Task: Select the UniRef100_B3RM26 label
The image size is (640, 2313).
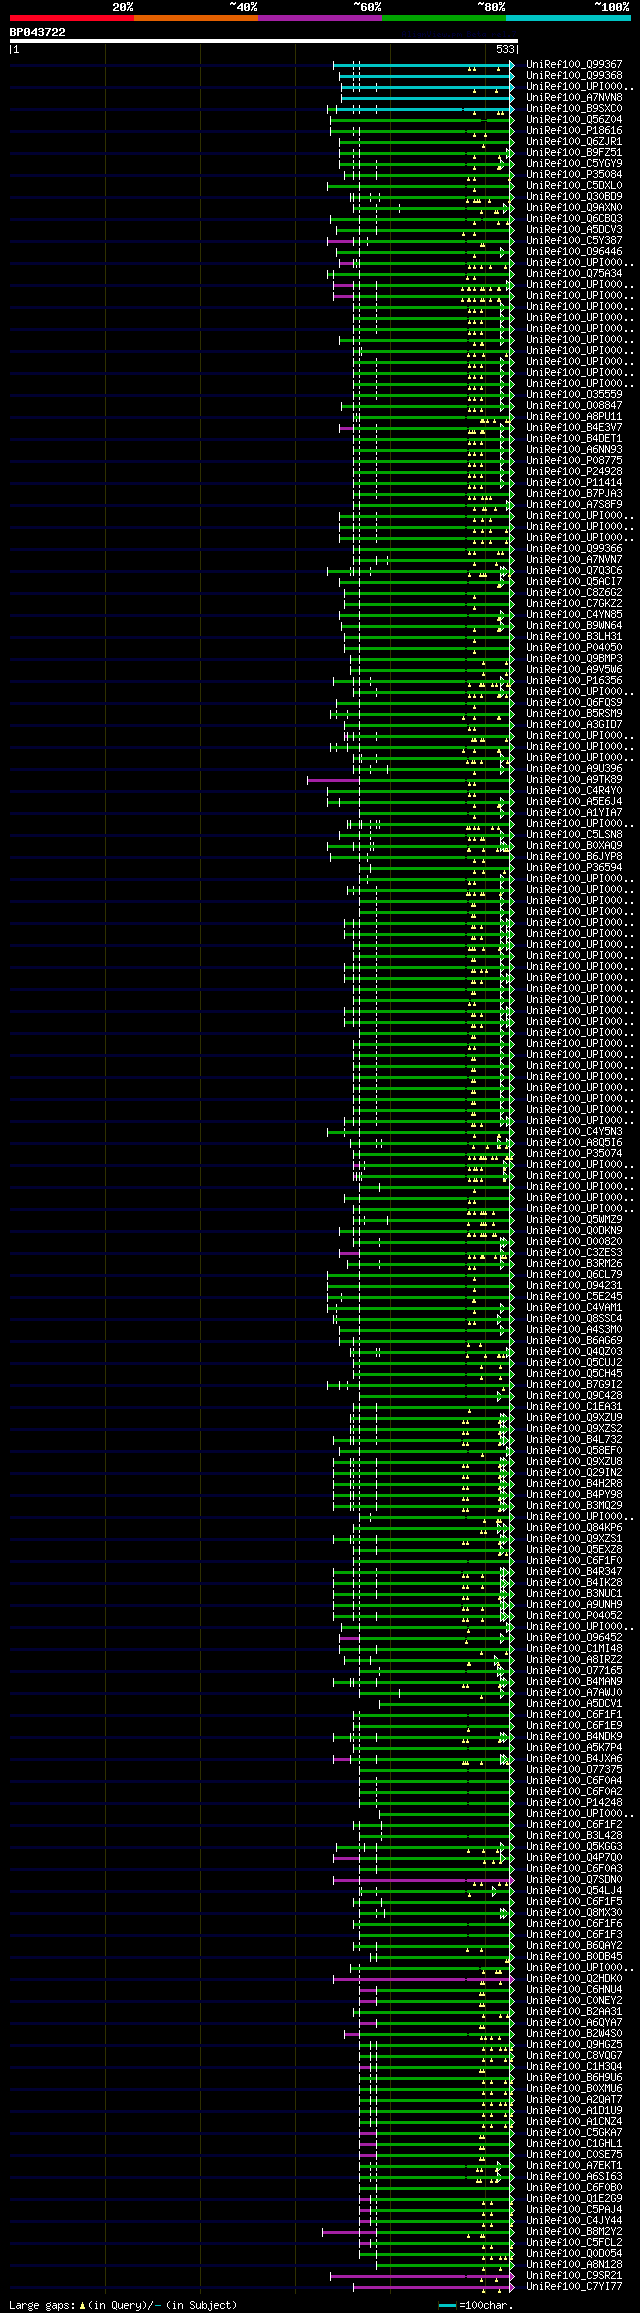Action: pos(574,1263)
